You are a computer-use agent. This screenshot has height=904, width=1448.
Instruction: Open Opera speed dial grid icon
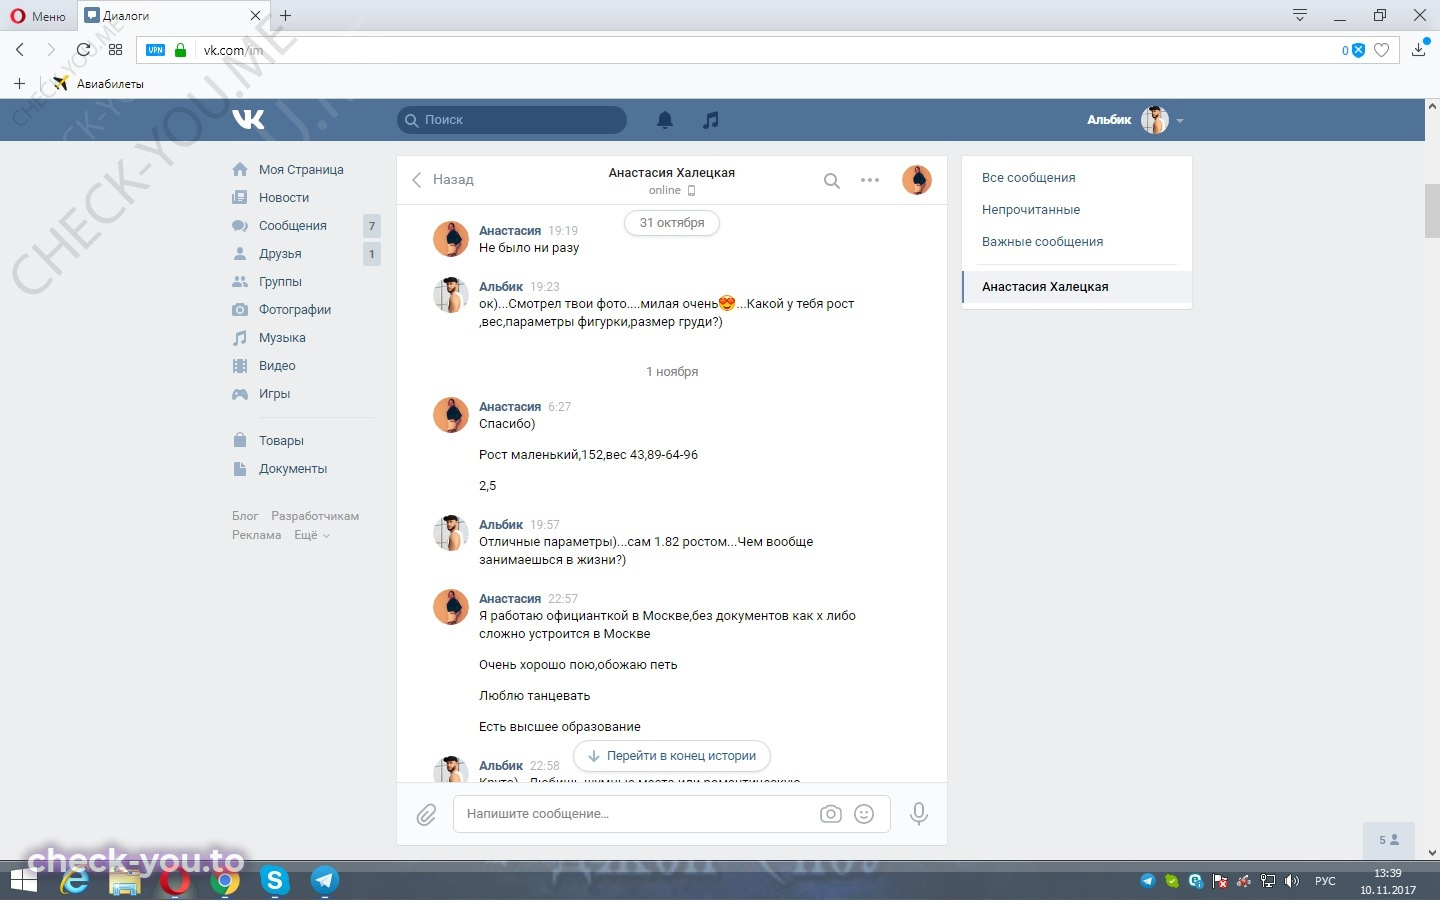coord(116,50)
